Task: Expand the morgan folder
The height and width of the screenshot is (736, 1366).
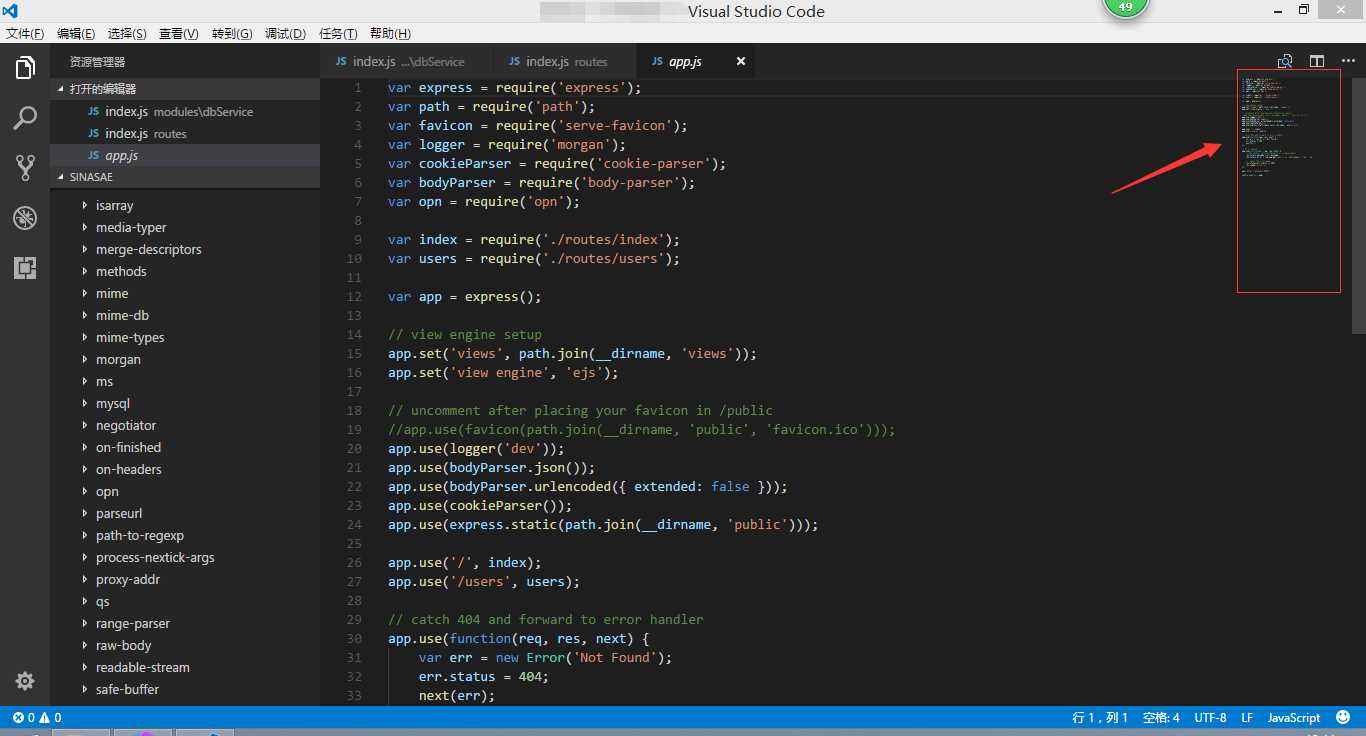Action: coord(185,359)
